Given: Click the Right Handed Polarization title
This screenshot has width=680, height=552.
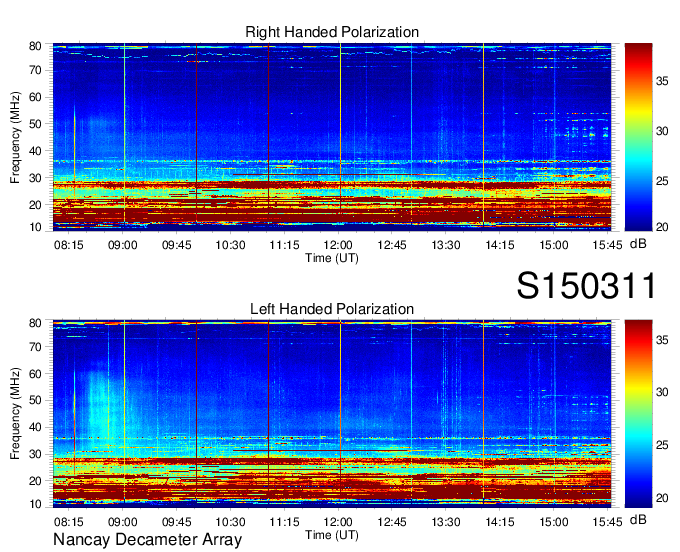Looking at the screenshot, I should 332,32.
